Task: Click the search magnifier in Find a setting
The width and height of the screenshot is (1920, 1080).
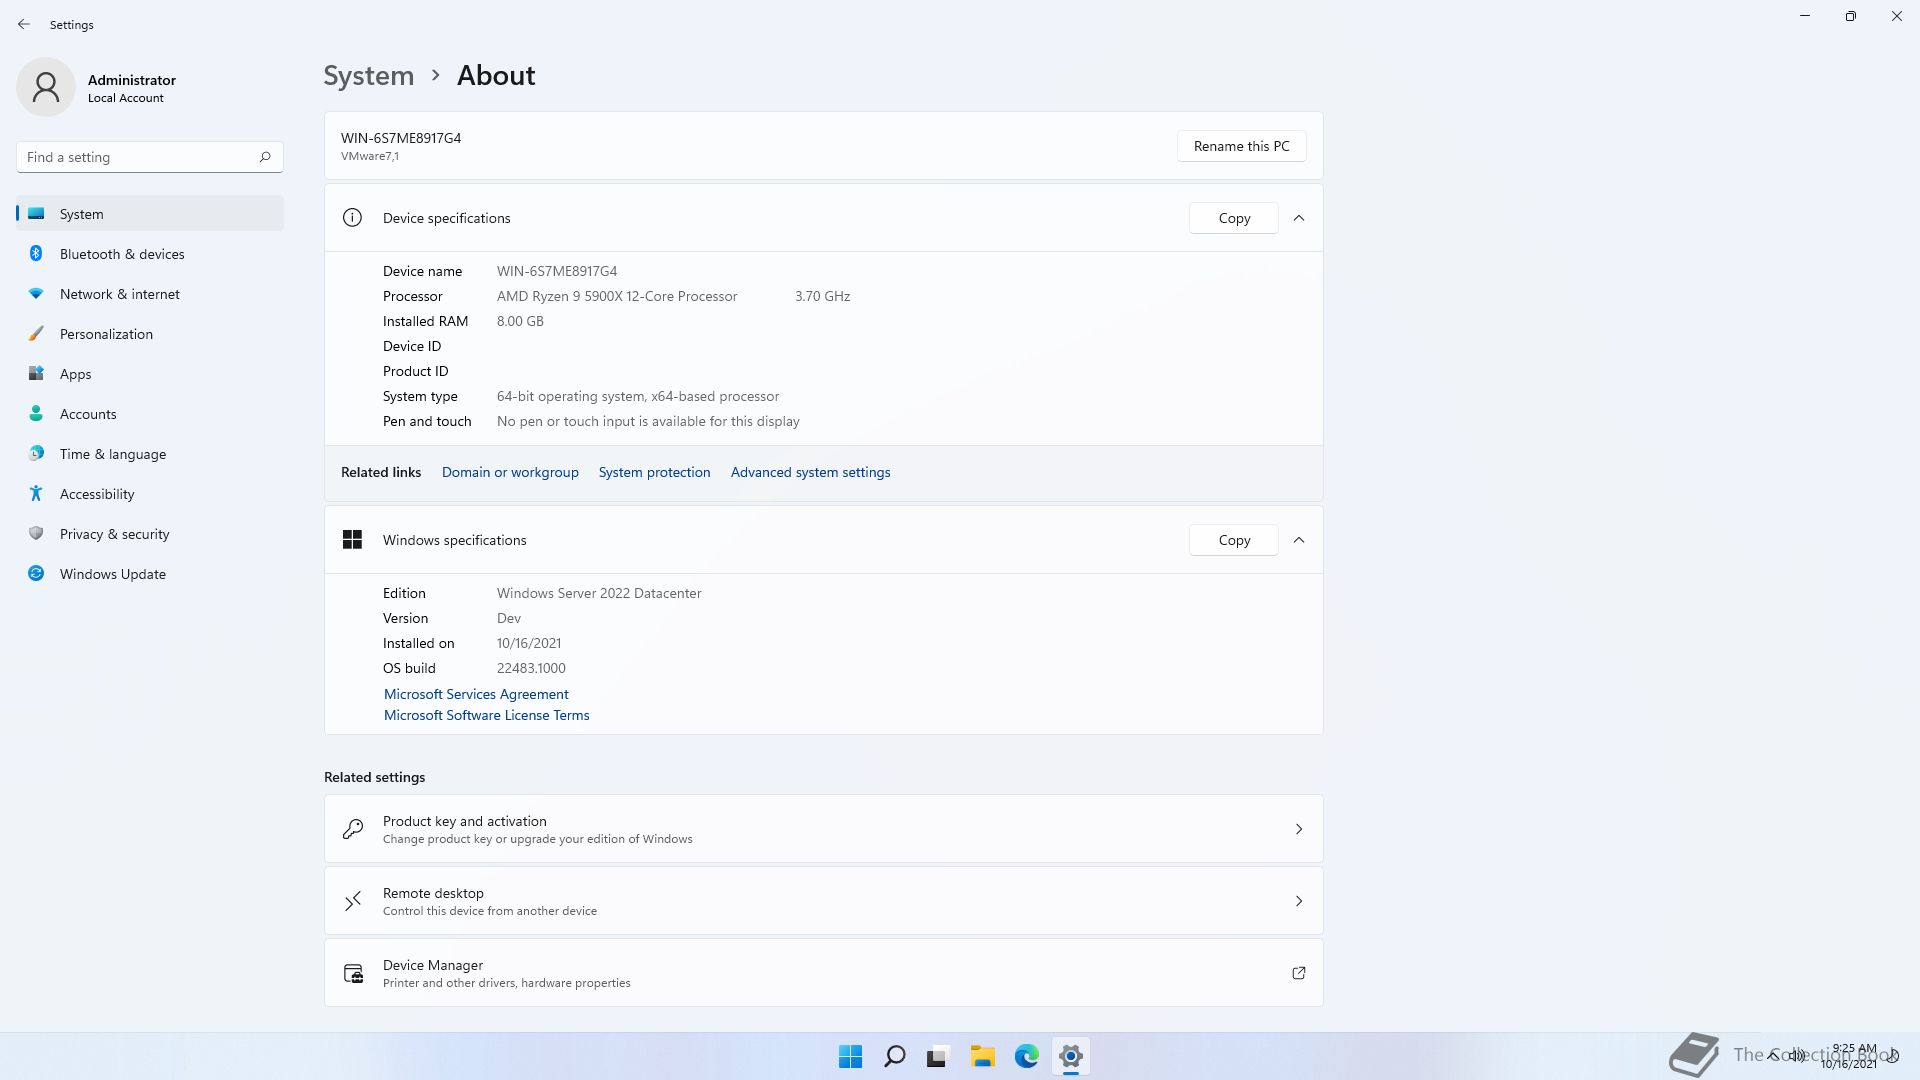Action: point(265,157)
